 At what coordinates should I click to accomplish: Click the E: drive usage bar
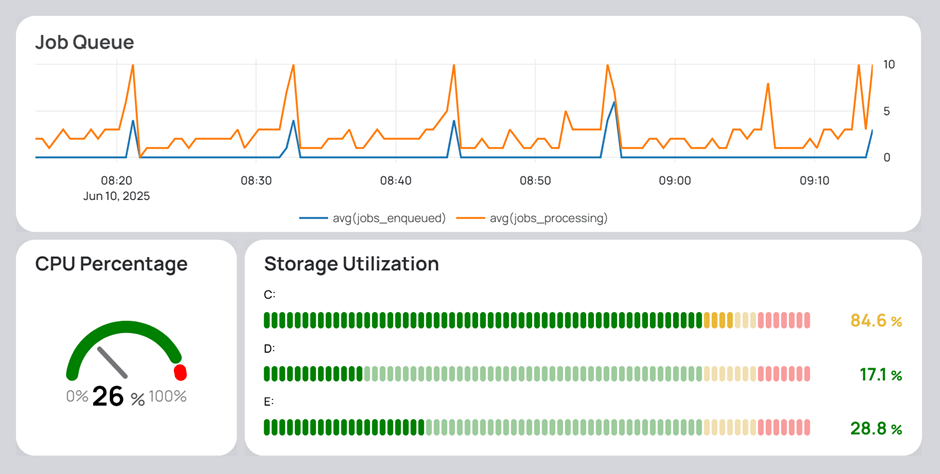(537, 427)
